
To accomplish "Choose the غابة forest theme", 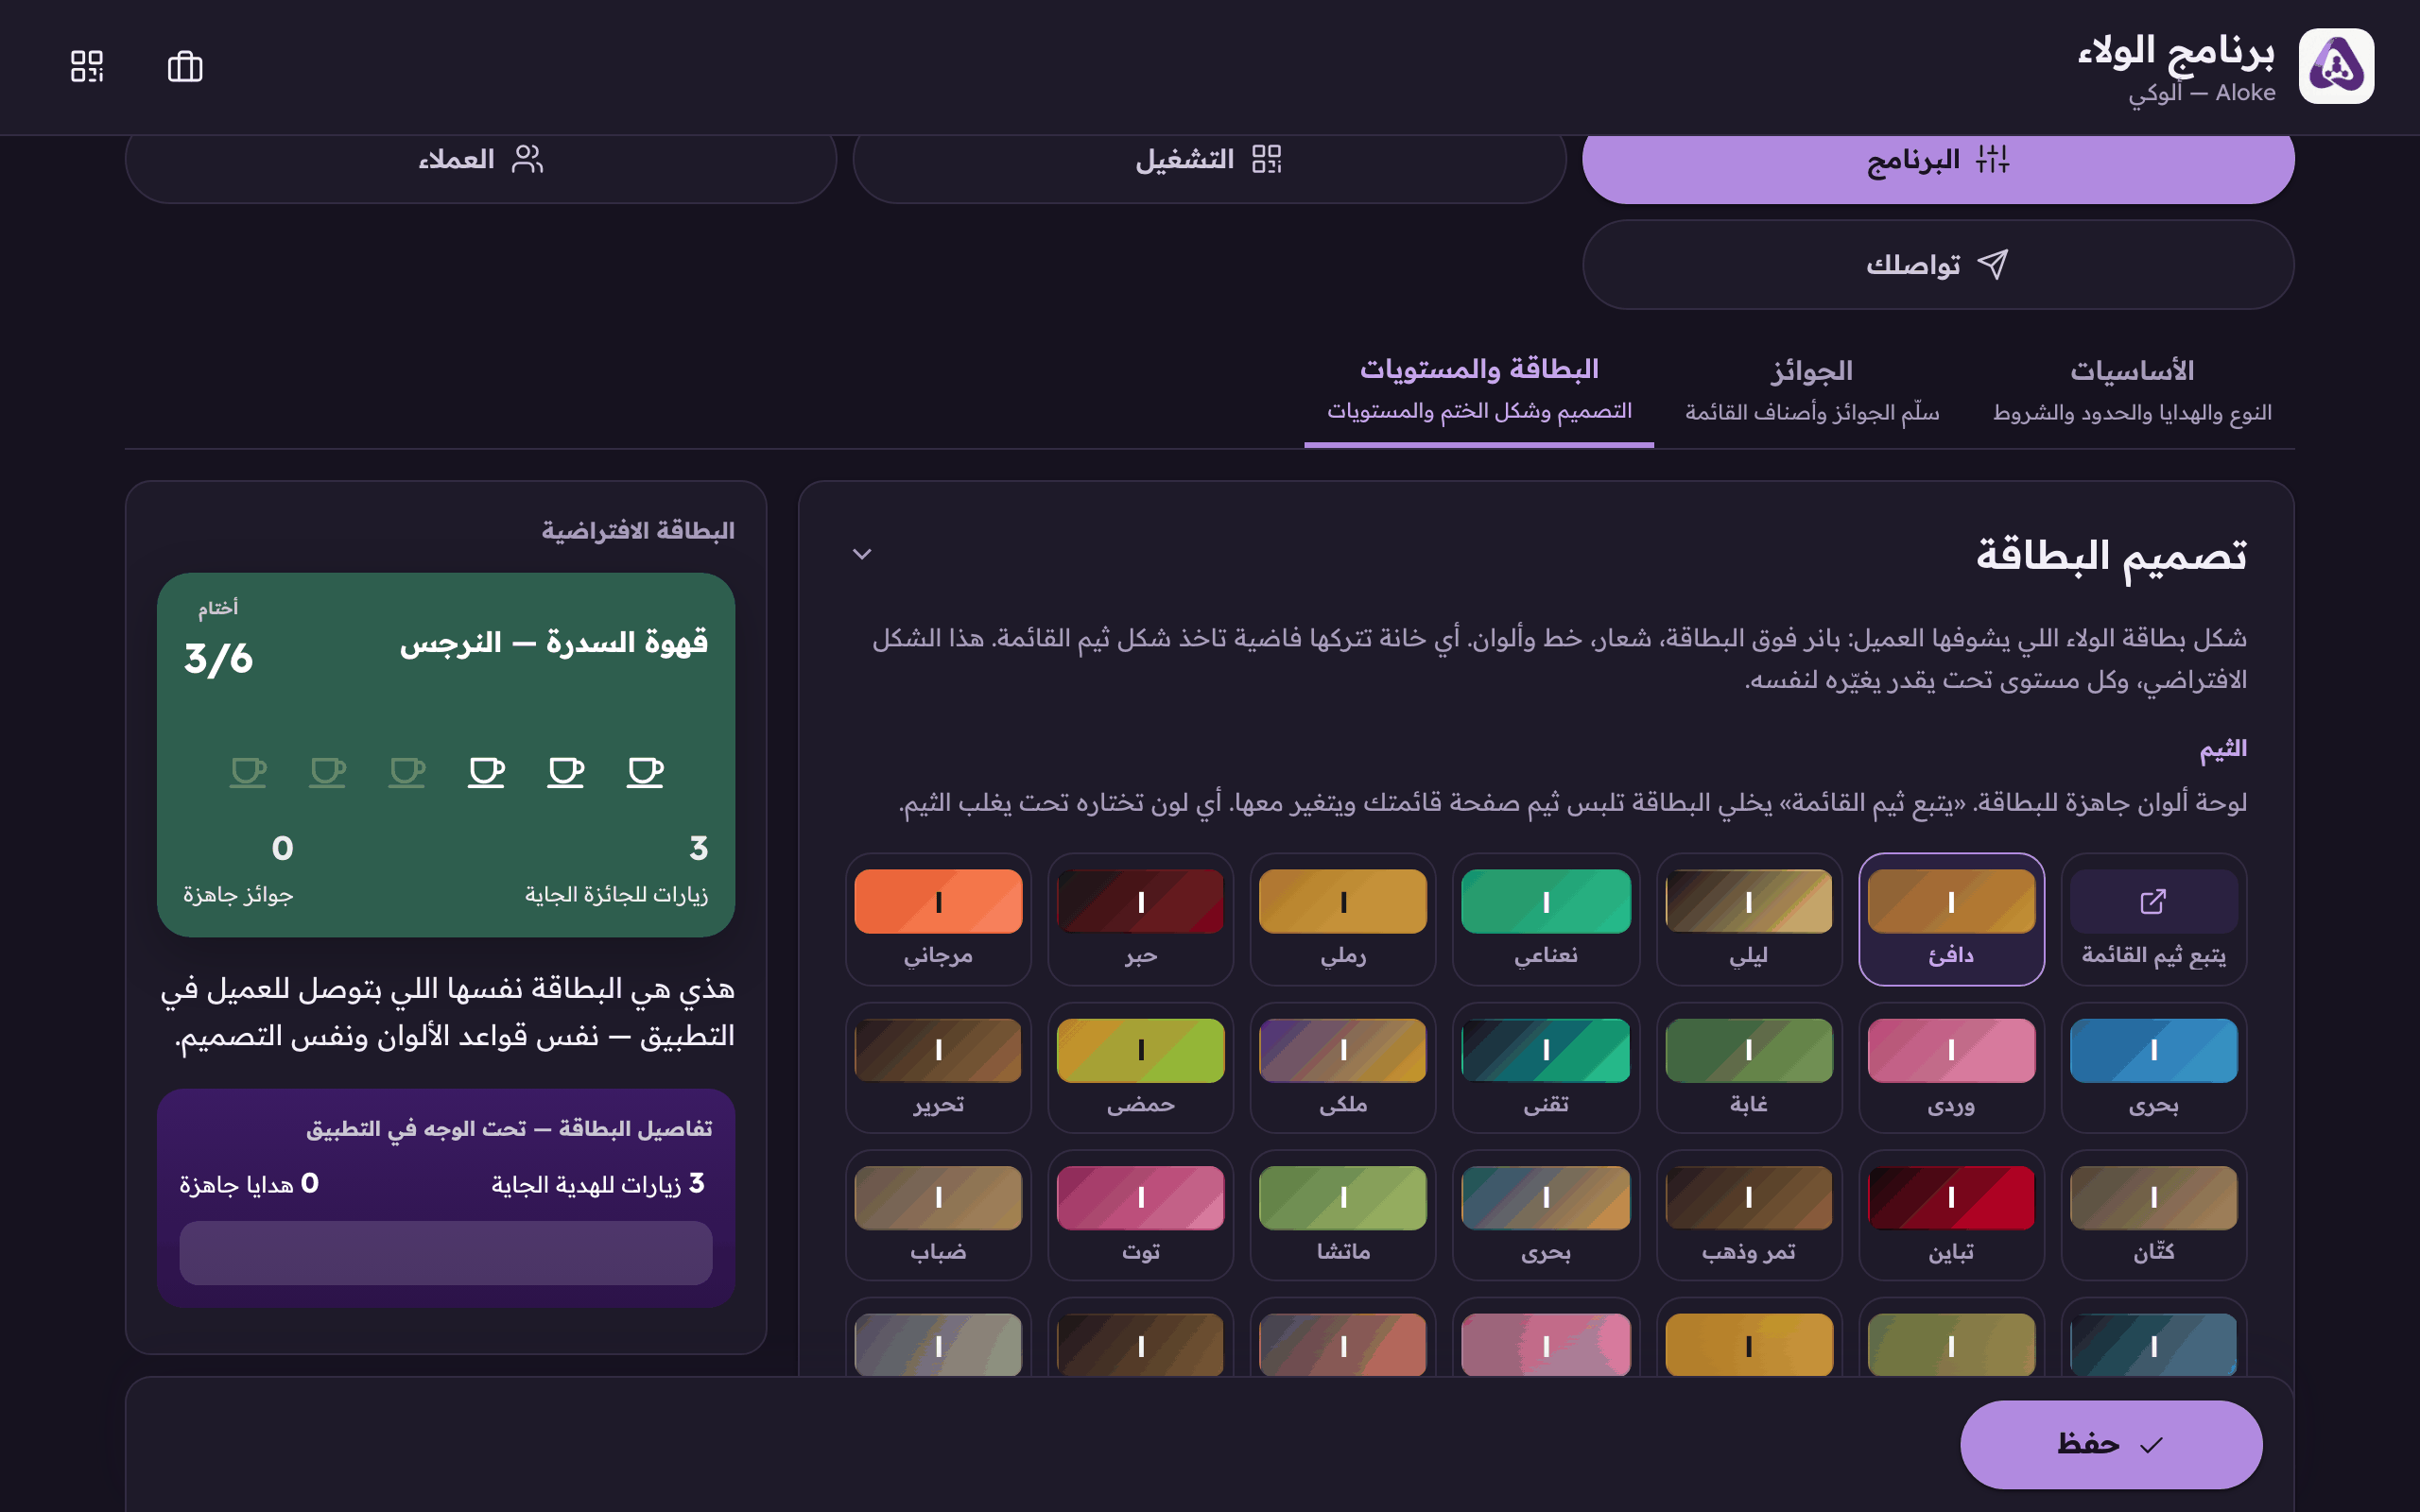I will [1748, 1067].
